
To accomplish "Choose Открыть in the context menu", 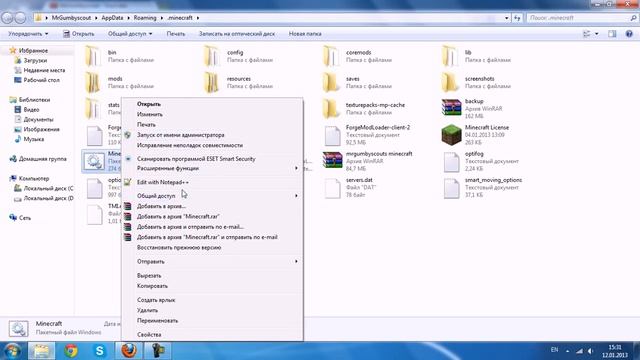I will (149, 104).
